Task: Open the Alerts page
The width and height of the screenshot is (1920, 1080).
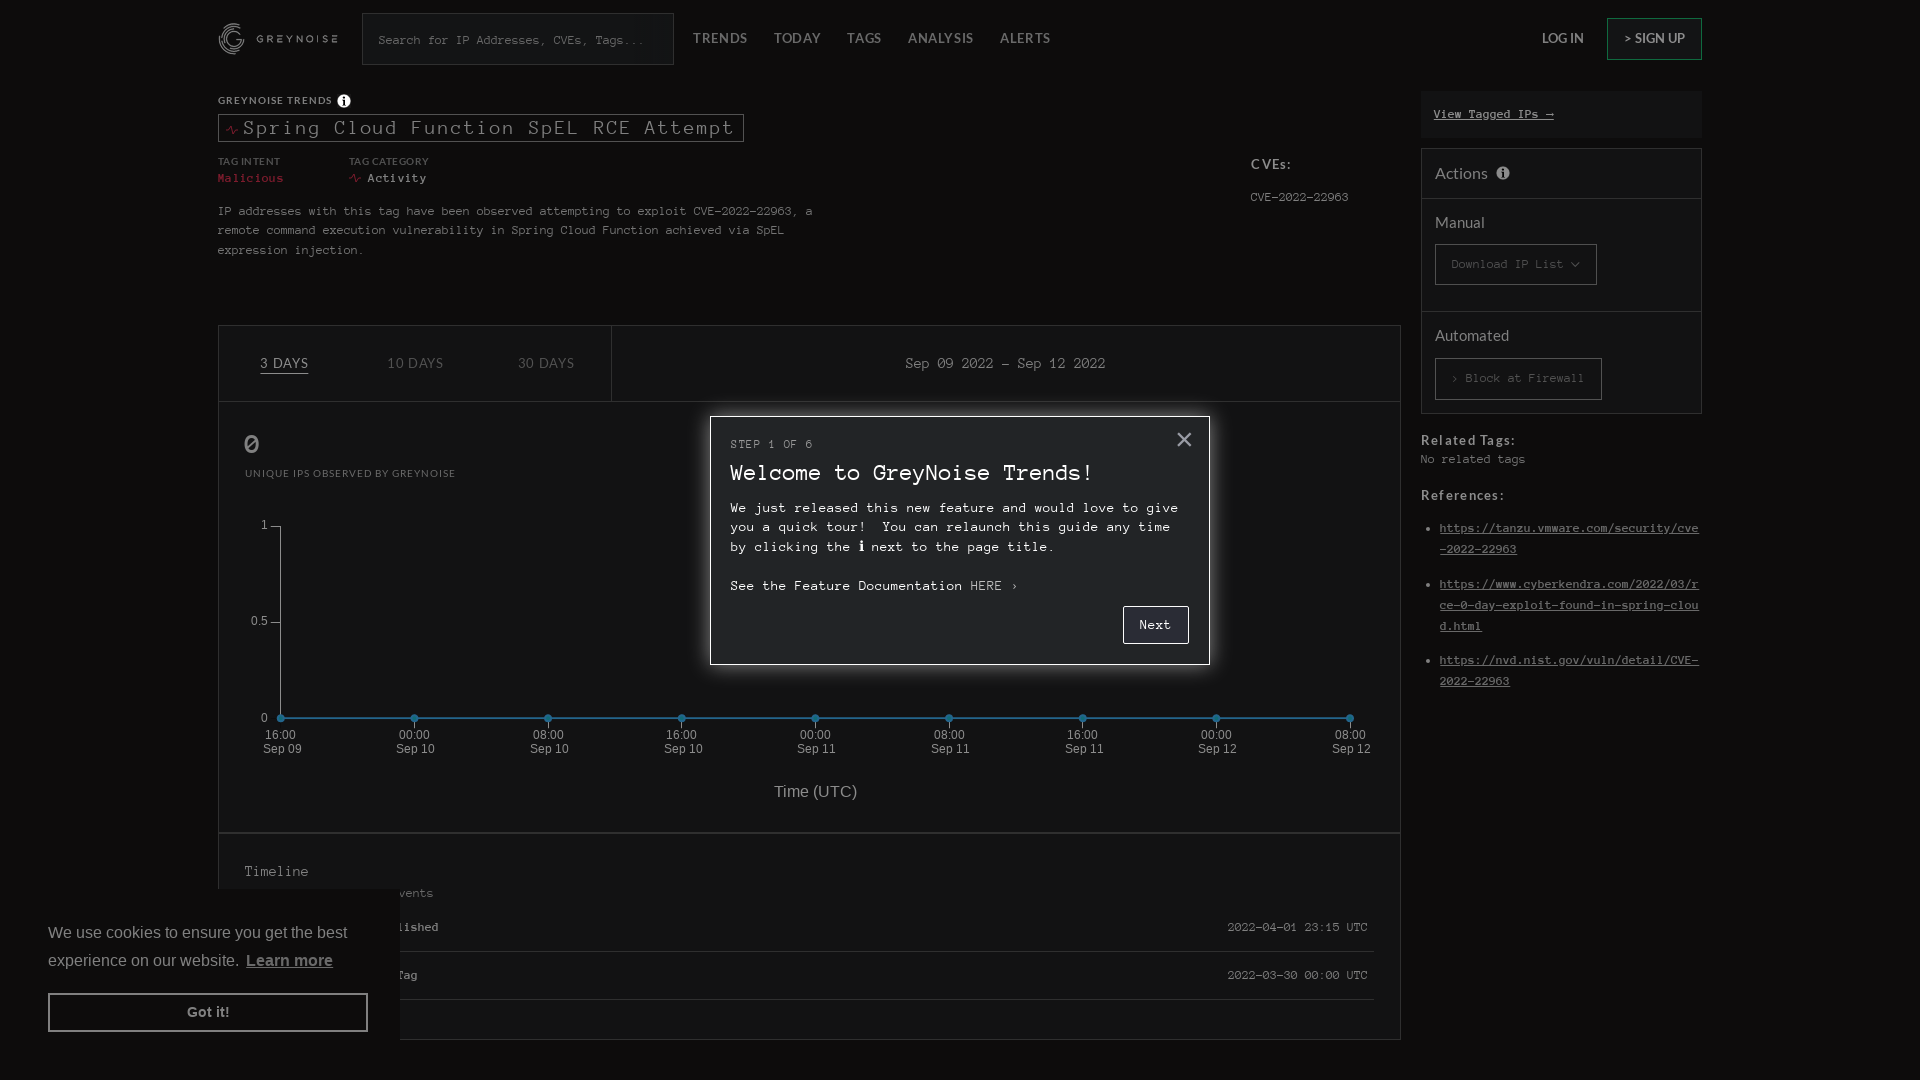Action: tap(1025, 38)
